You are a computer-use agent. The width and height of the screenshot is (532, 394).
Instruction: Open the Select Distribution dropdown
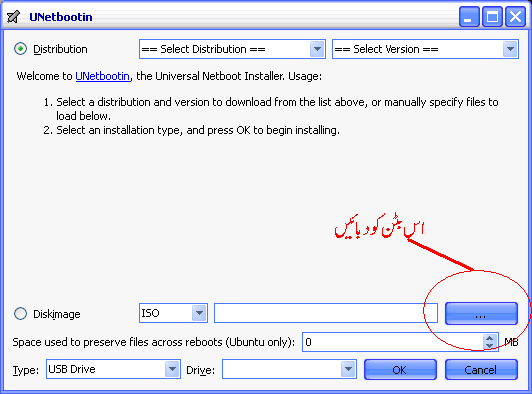point(232,49)
